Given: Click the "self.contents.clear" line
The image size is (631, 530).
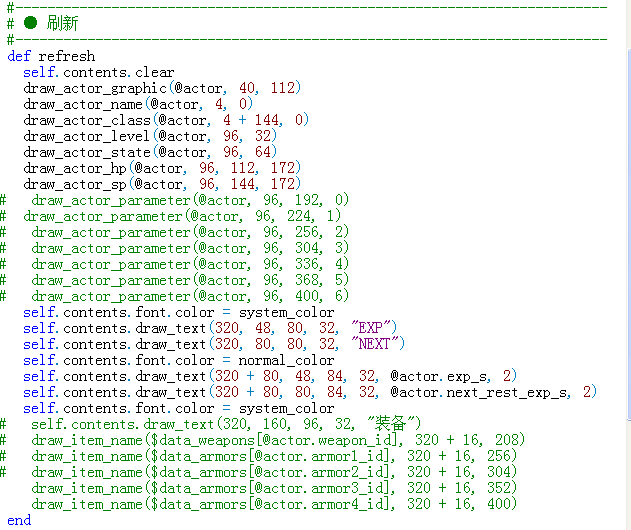Looking at the screenshot, I should click(x=99, y=72).
